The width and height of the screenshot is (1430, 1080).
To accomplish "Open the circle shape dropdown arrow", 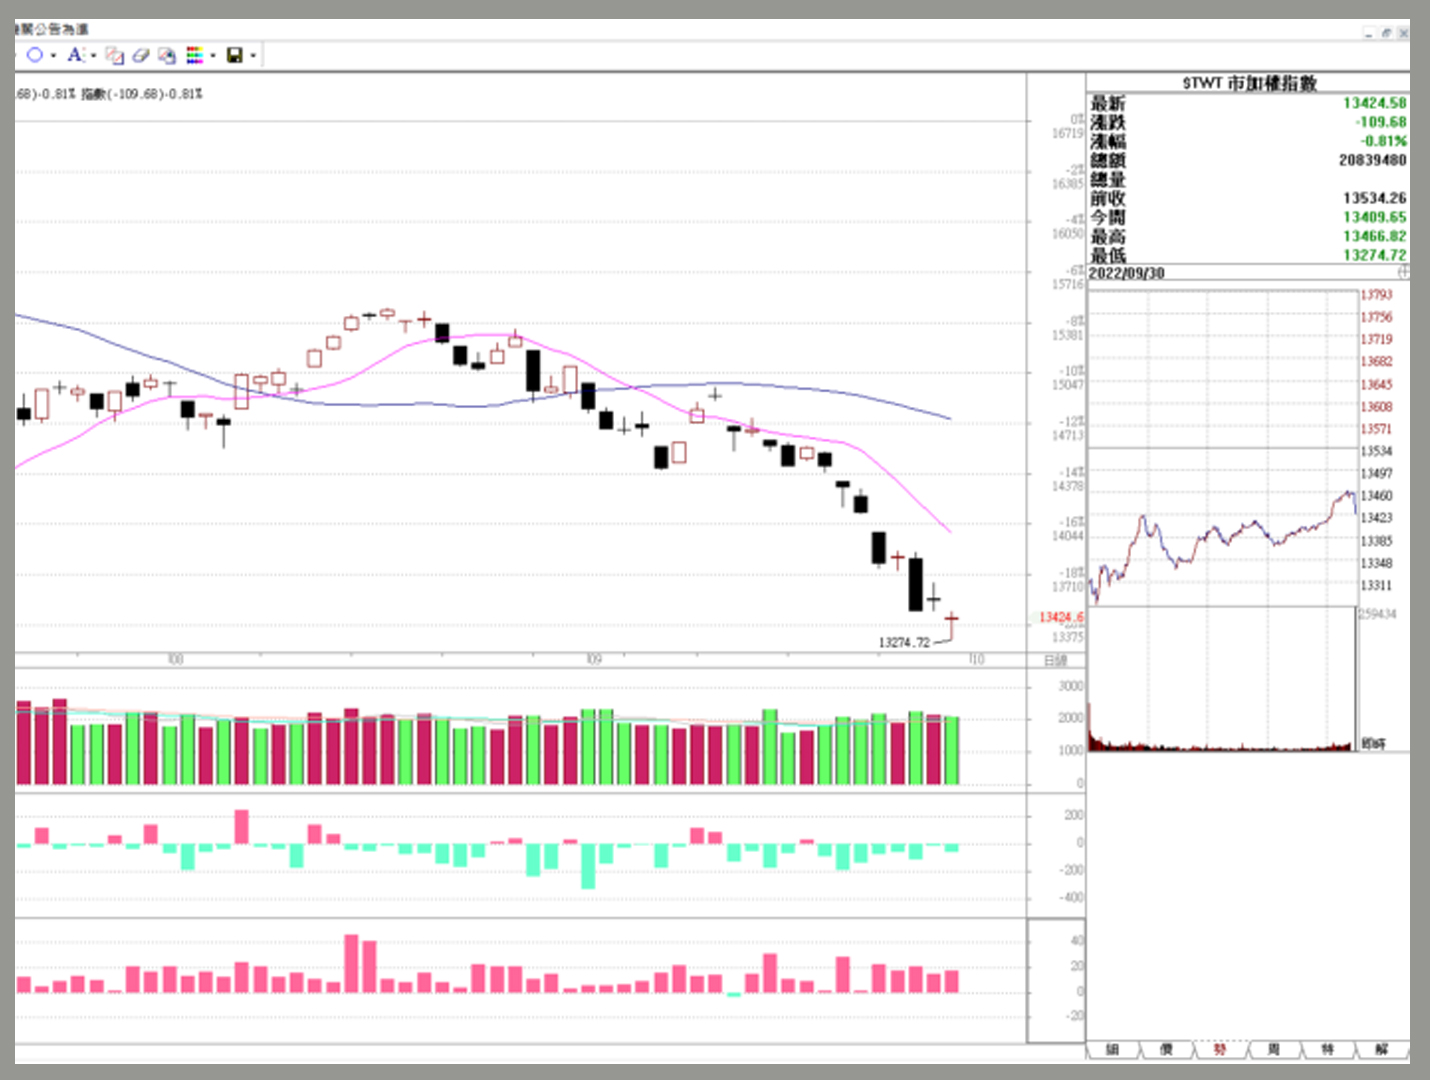I will (53, 56).
